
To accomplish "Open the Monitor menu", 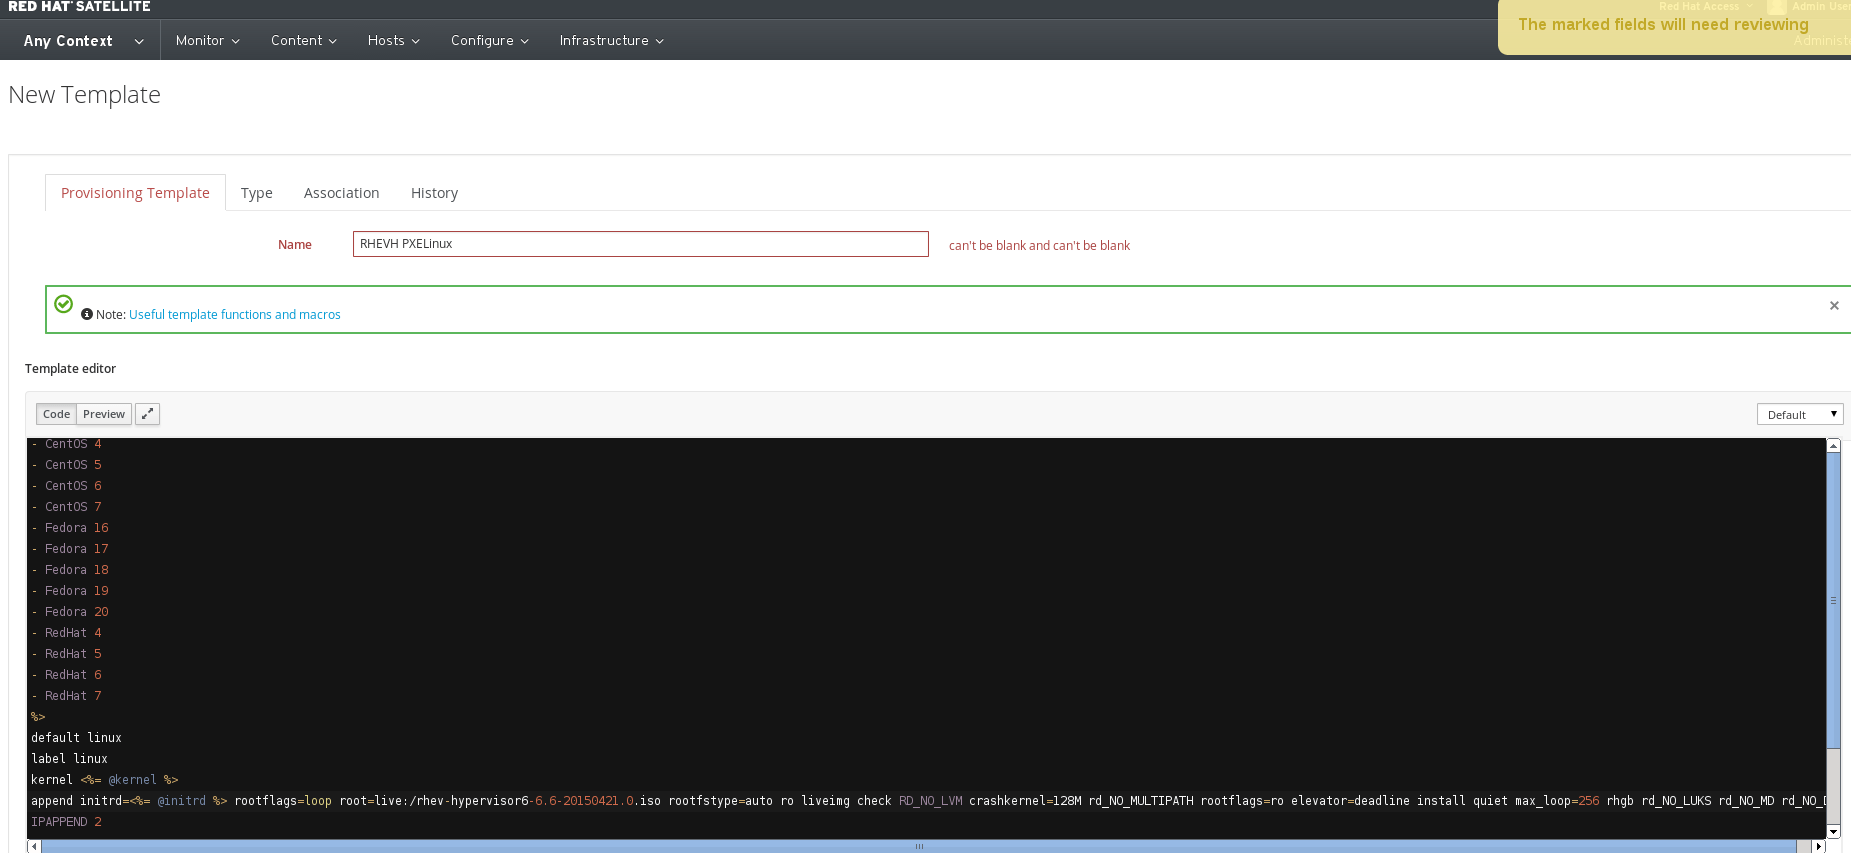I will 207,41.
